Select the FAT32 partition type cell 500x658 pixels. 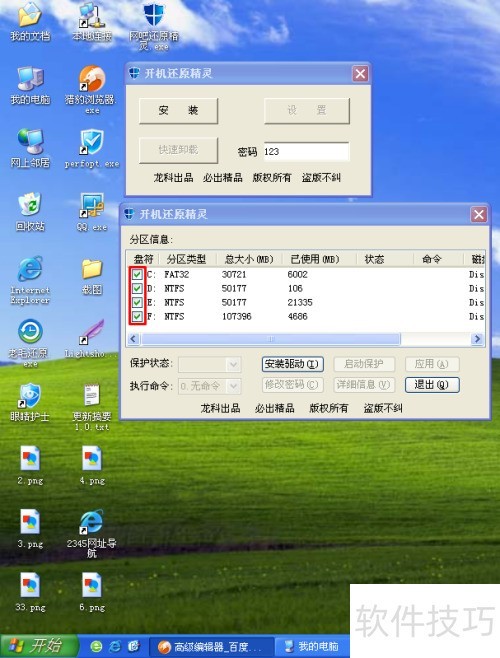point(177,274)
